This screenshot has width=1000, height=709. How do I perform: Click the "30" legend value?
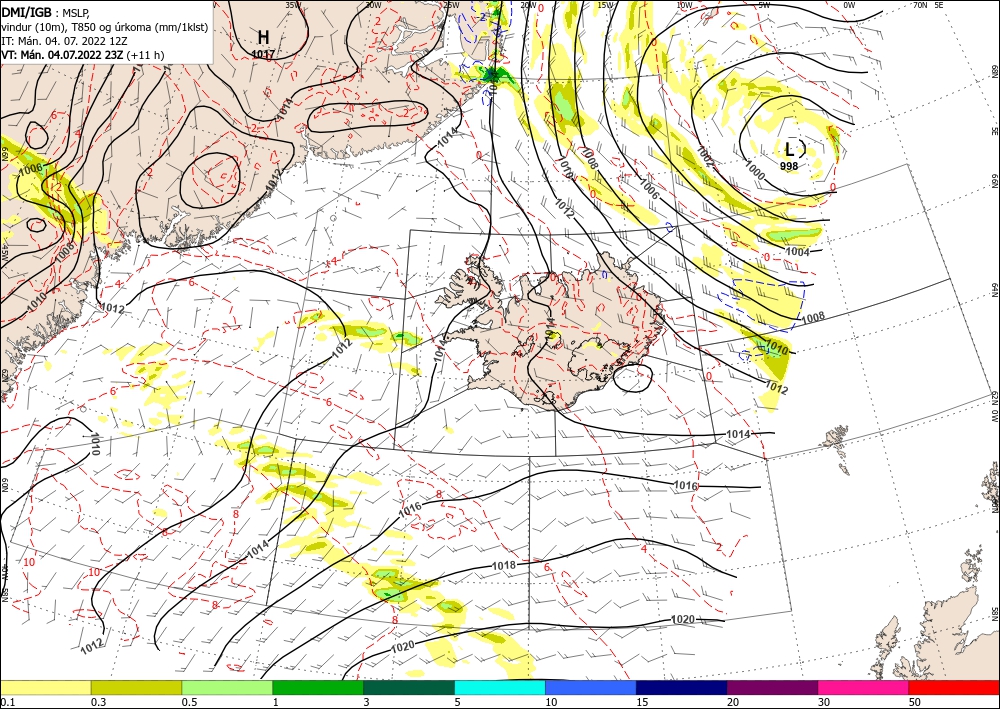coord(824,702)
